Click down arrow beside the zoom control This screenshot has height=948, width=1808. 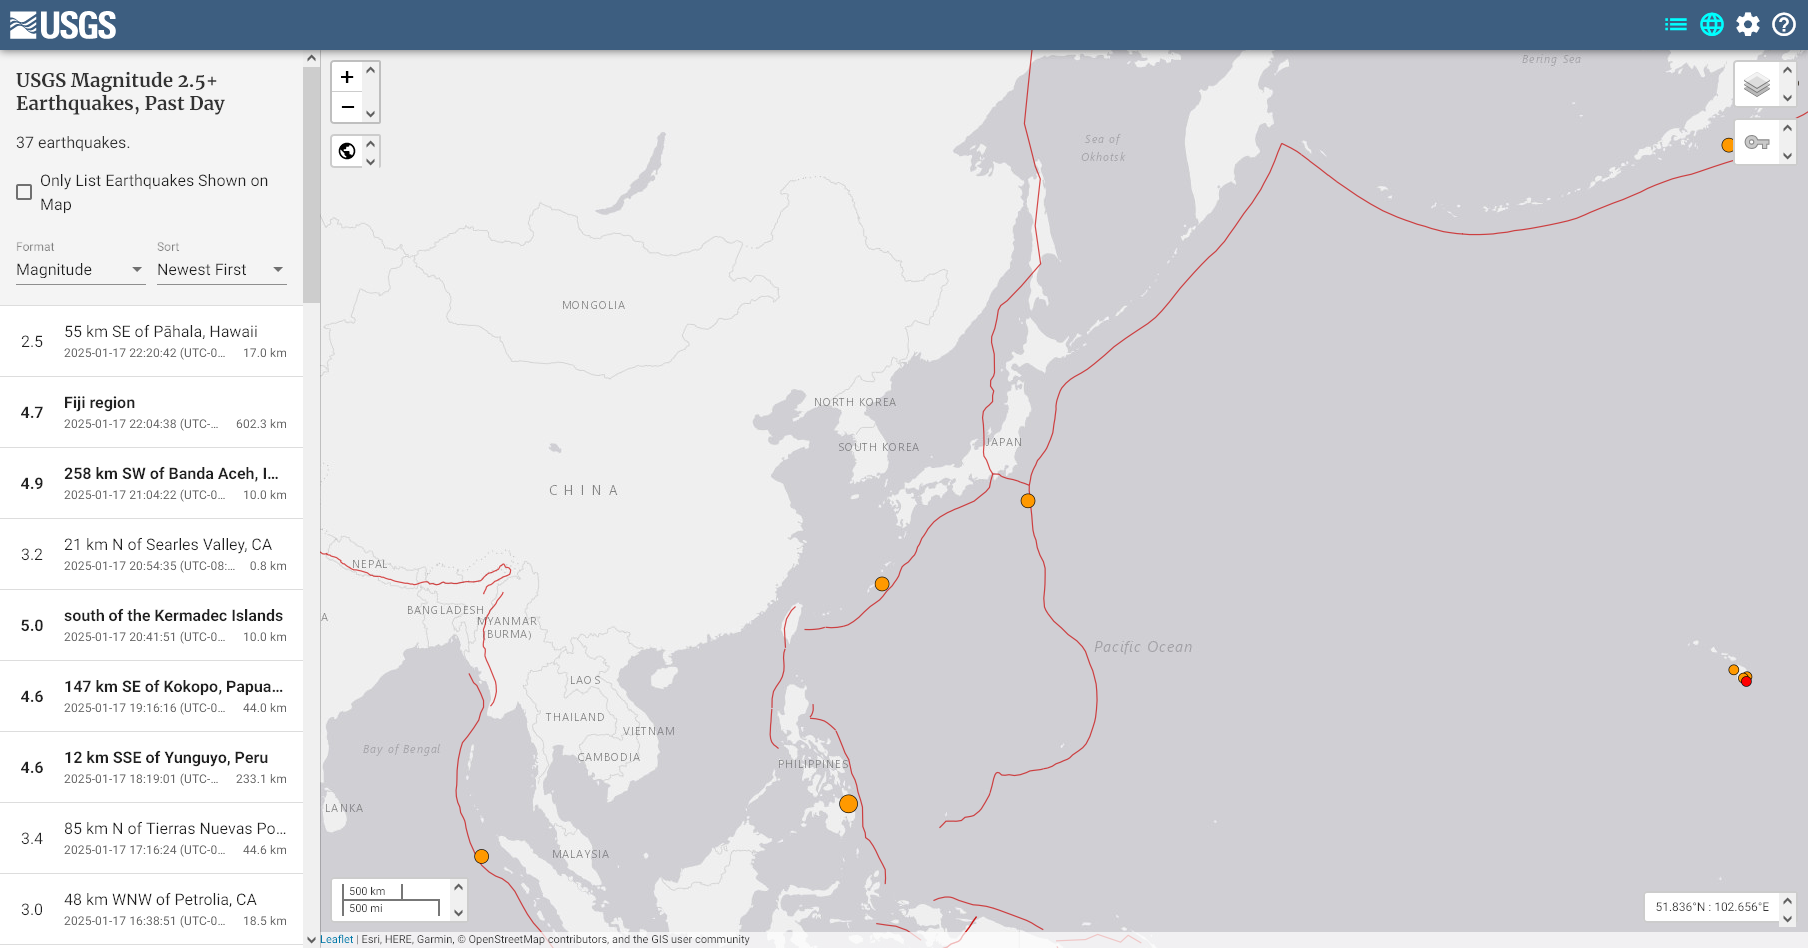pyautogui.click(x=371, y=114)
